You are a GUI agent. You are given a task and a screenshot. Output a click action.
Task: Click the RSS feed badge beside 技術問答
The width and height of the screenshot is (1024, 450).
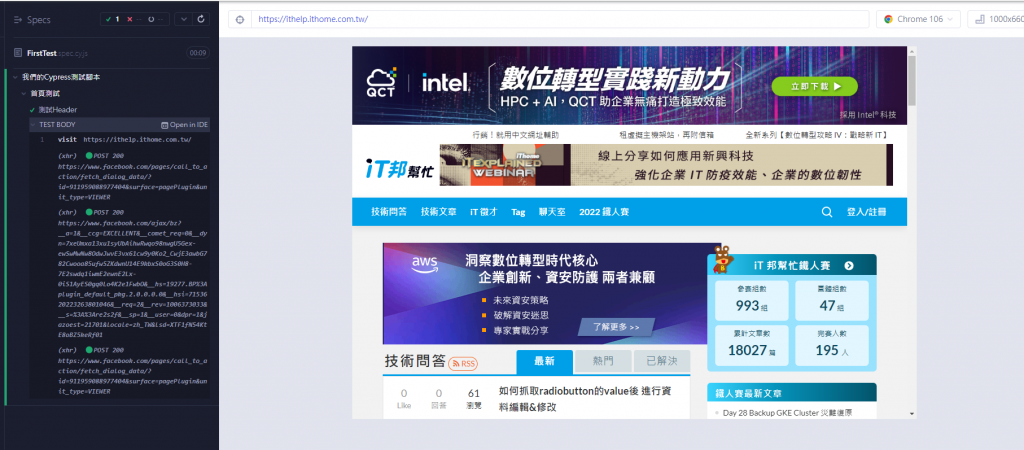point(464,363)
